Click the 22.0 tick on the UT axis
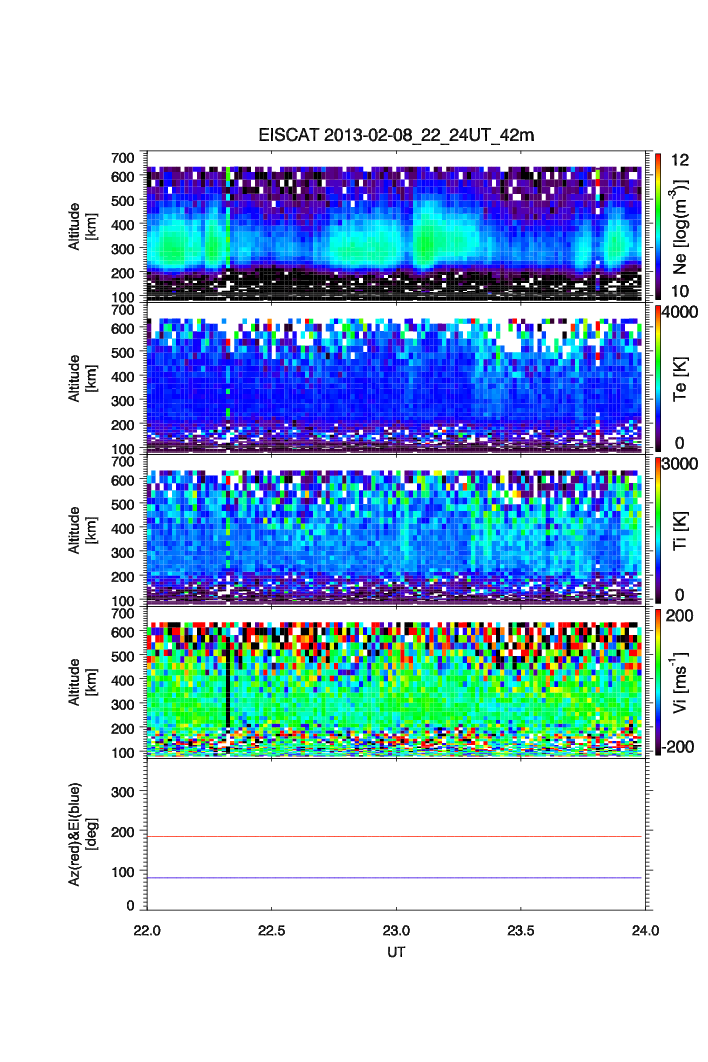 coord(147,931)
